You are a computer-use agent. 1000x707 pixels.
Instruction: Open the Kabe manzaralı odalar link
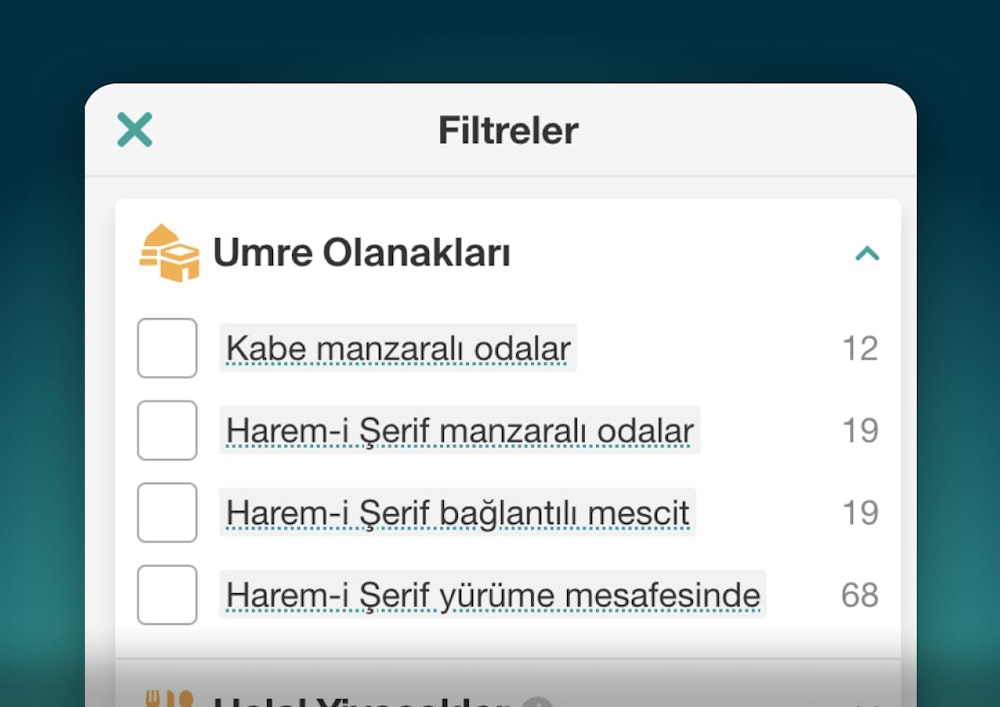(397, 349)
